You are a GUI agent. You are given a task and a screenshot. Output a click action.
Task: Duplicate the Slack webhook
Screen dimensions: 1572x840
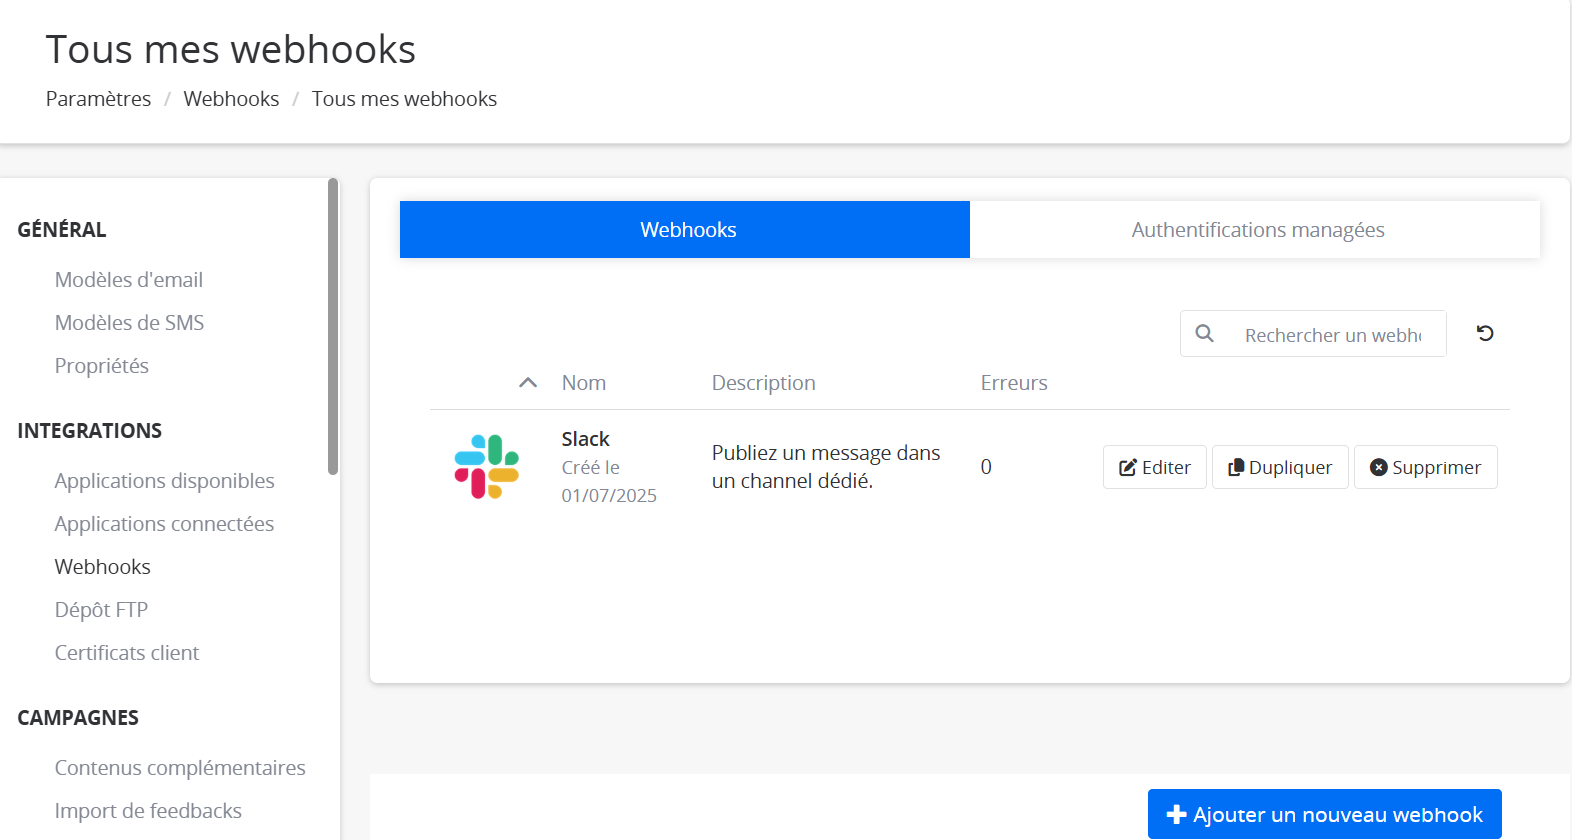tap(1280, 467)
